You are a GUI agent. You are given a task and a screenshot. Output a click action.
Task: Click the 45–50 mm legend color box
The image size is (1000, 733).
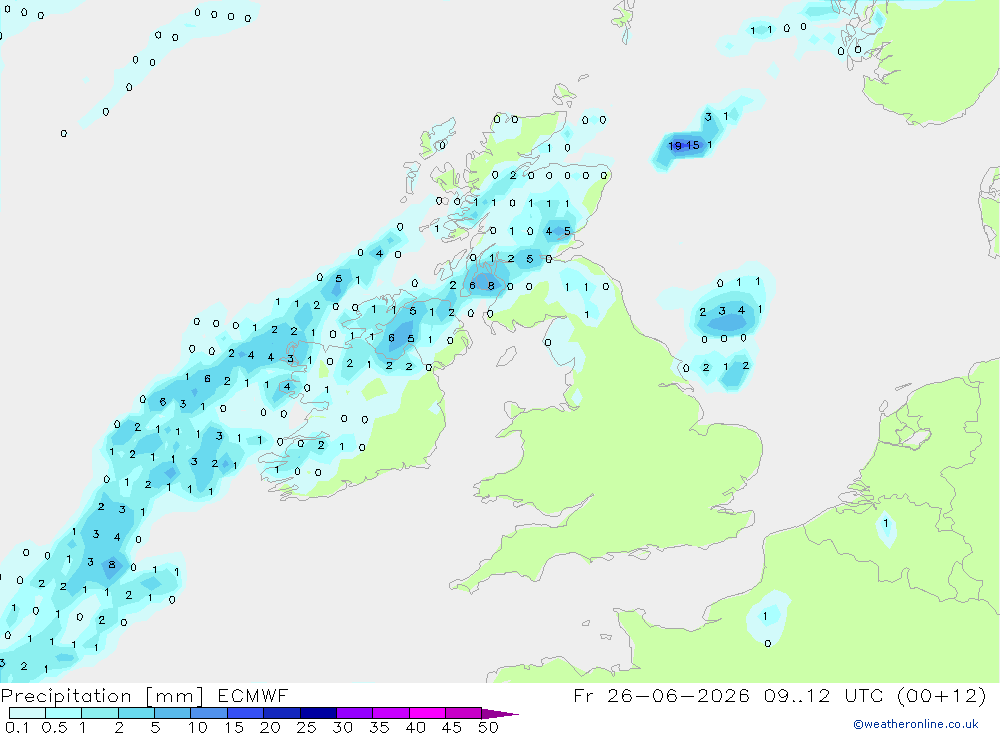(464, 713)
